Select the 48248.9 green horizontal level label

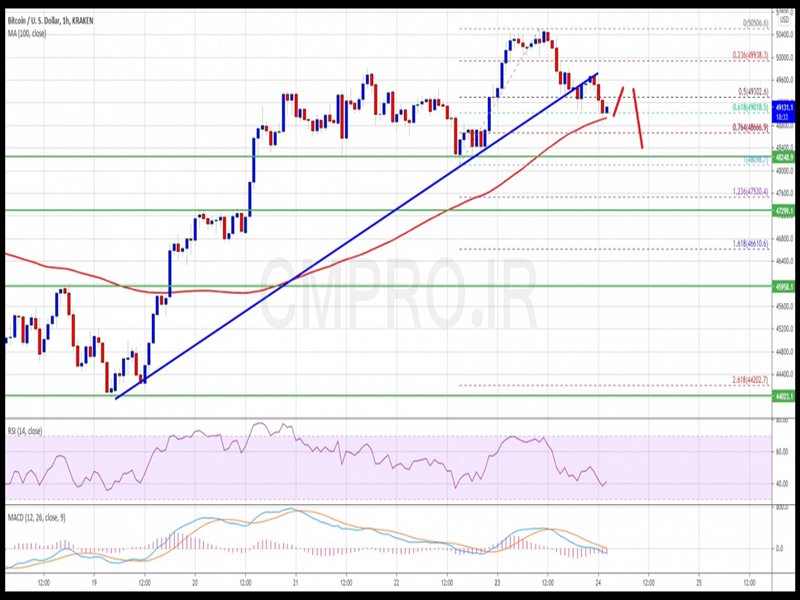(x=782, y=157)
